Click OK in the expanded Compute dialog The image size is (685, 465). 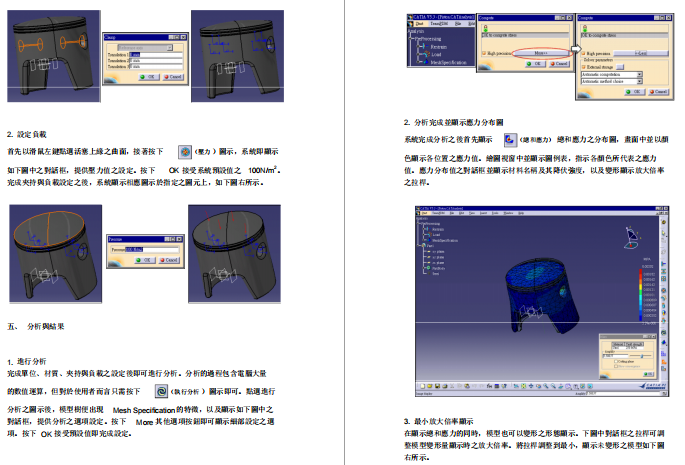[635, 91]
